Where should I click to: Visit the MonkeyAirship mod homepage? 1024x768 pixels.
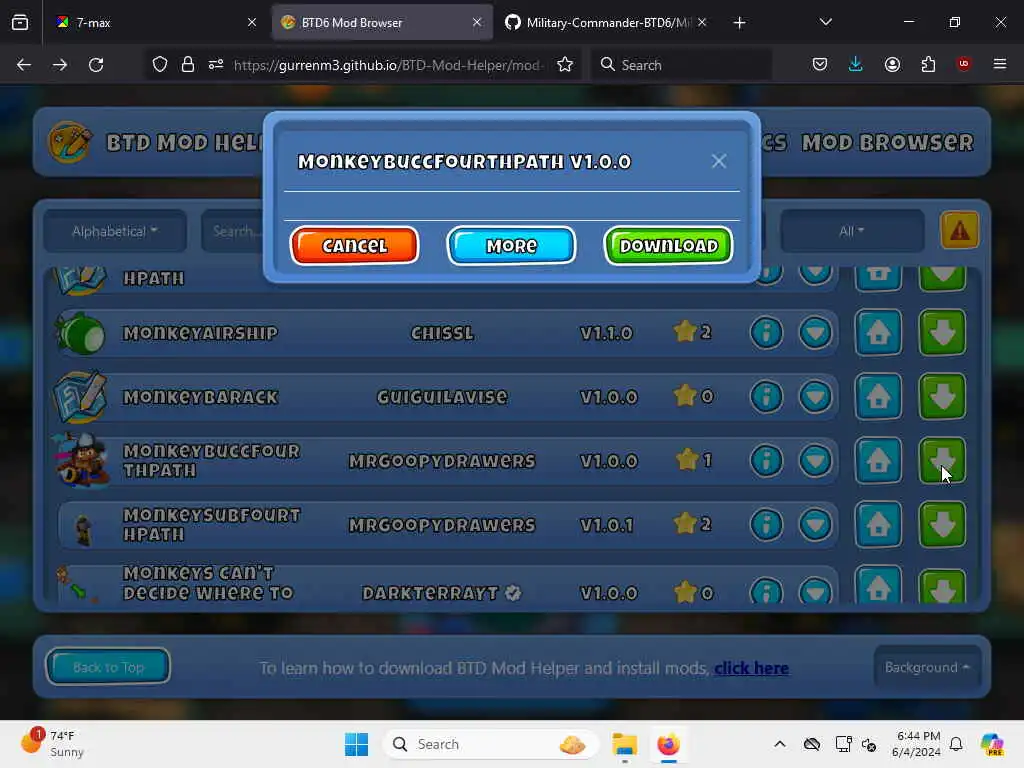878,332
